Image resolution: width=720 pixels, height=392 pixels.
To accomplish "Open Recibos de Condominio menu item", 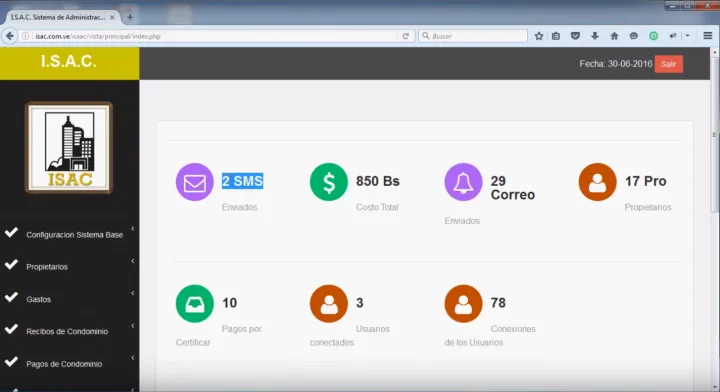I will pos(67,331).
